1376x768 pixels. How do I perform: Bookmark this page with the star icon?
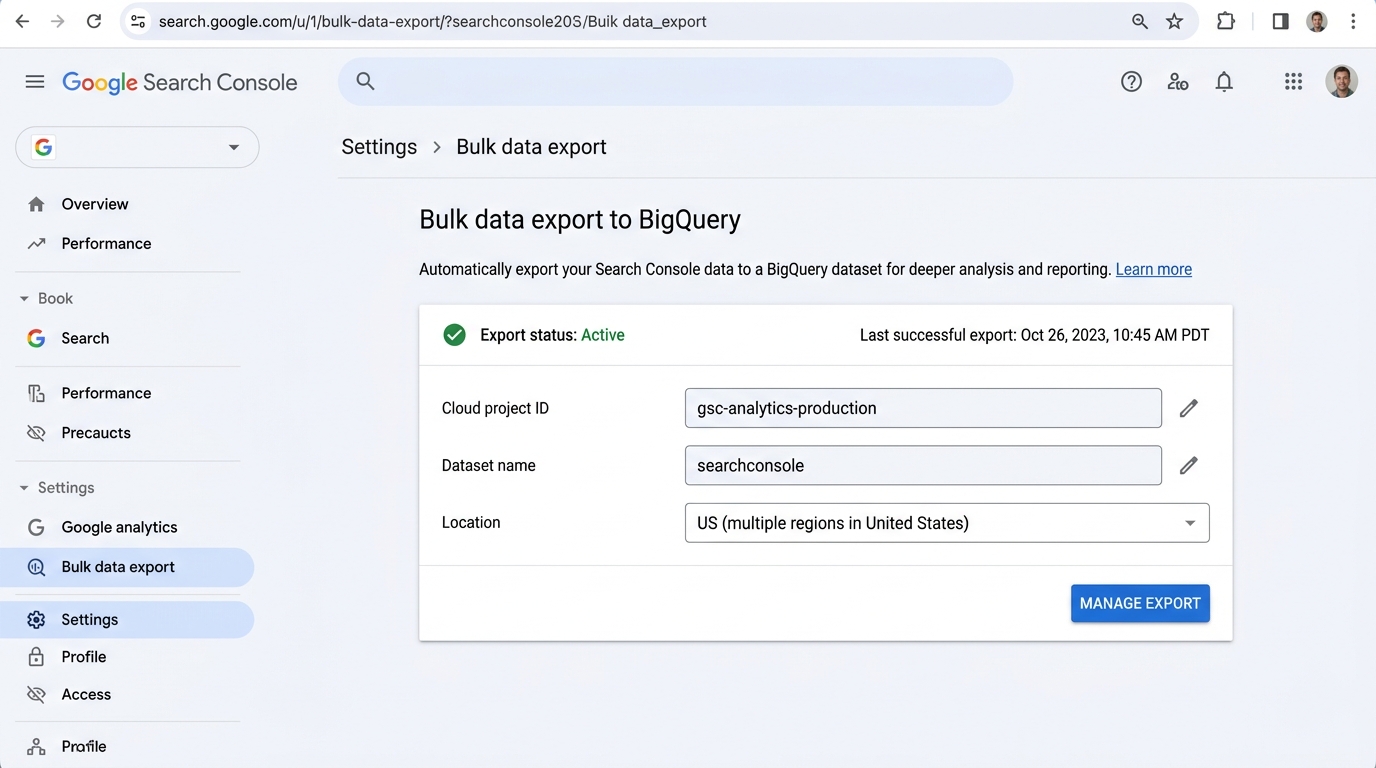pyautogui.click(x=1175, y=21)
